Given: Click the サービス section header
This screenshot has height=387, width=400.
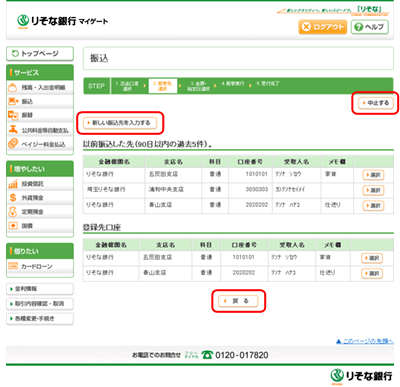Looking at the screenshot, I should [x=40, y=72].
